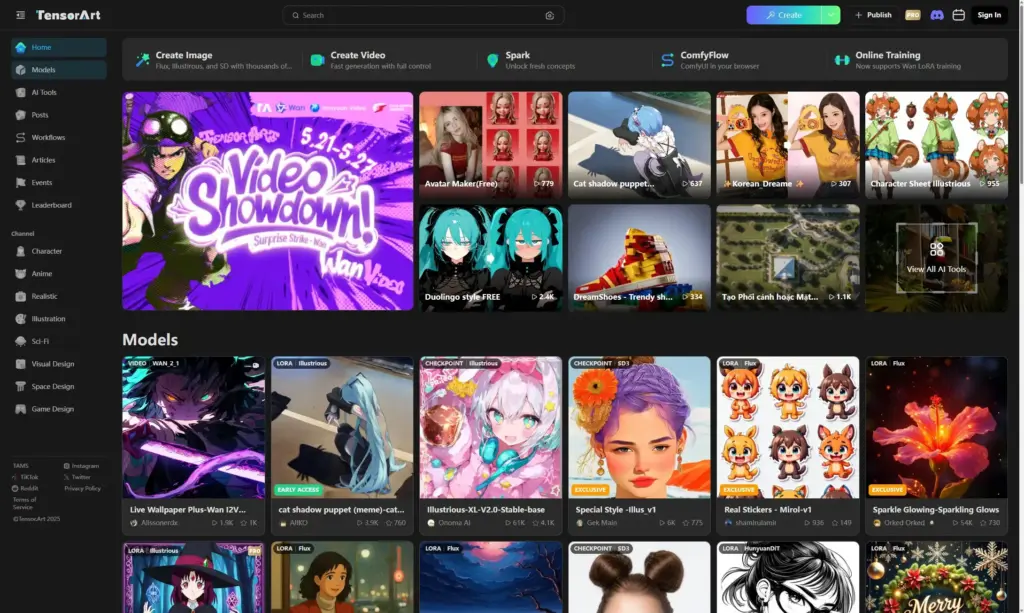Click the Twitter footer link
This screenshot has height=613, width=1024.
[x=77, y=477]
